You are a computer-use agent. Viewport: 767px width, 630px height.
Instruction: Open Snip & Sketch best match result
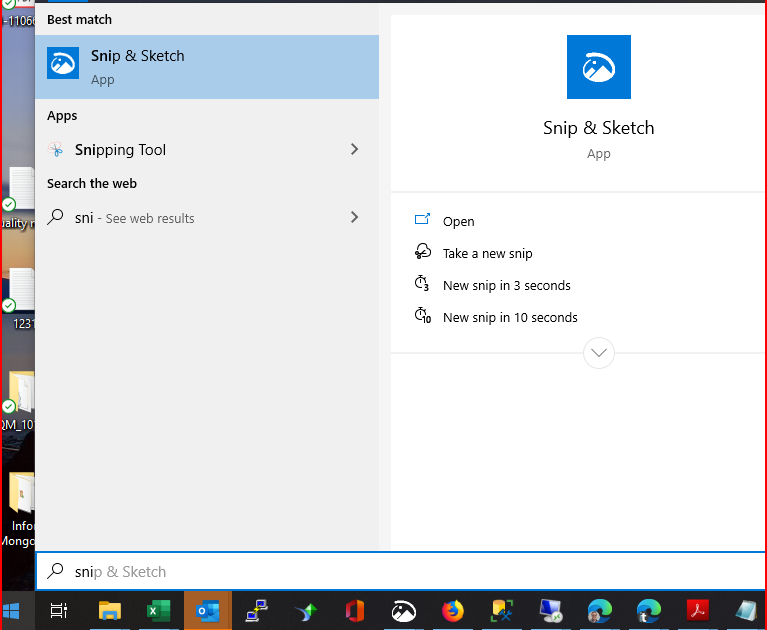click(x=206, y=66)
